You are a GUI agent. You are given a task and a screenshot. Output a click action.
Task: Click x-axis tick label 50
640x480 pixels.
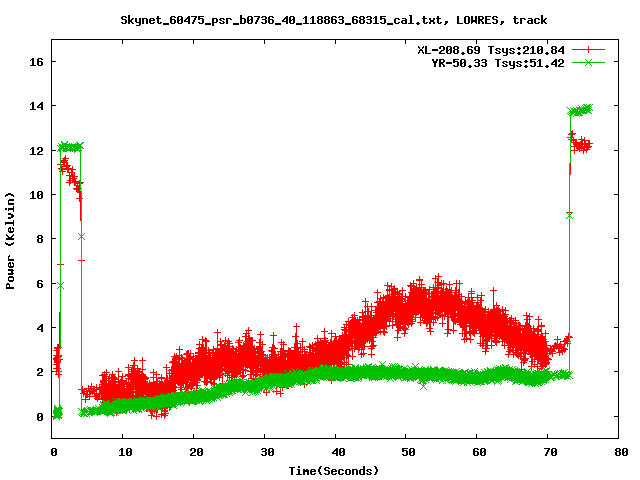coord(408,452)
